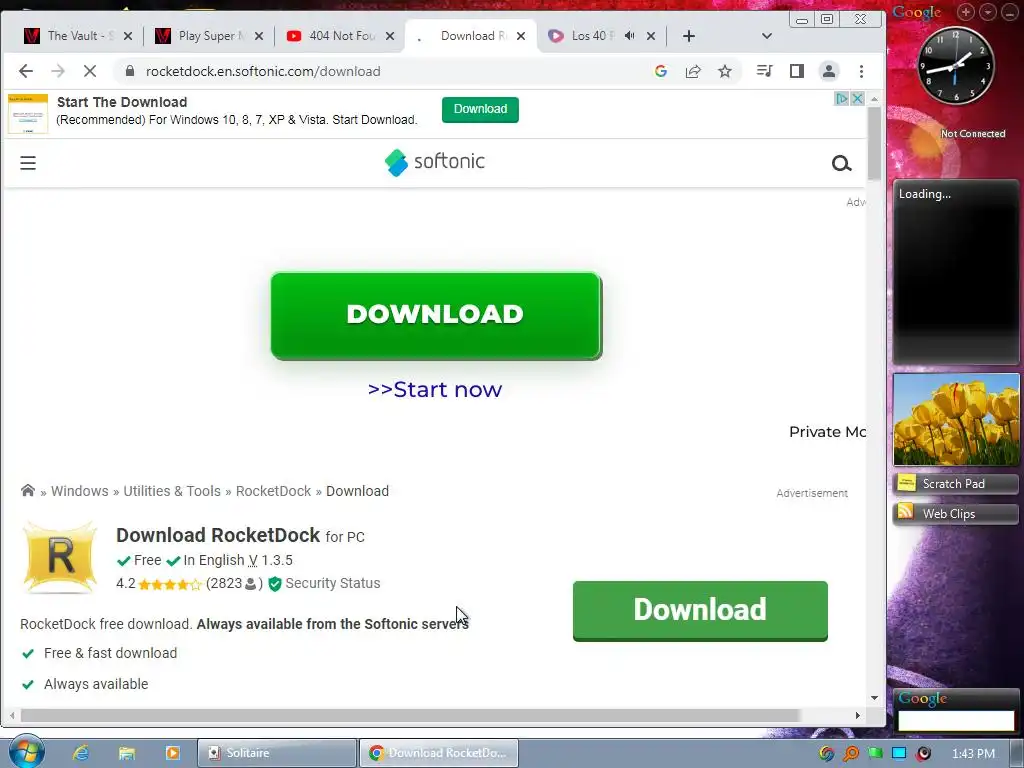Click the big green DOWNLOAD ad button
Viewport: 1024px width, 768px height.
436,316
